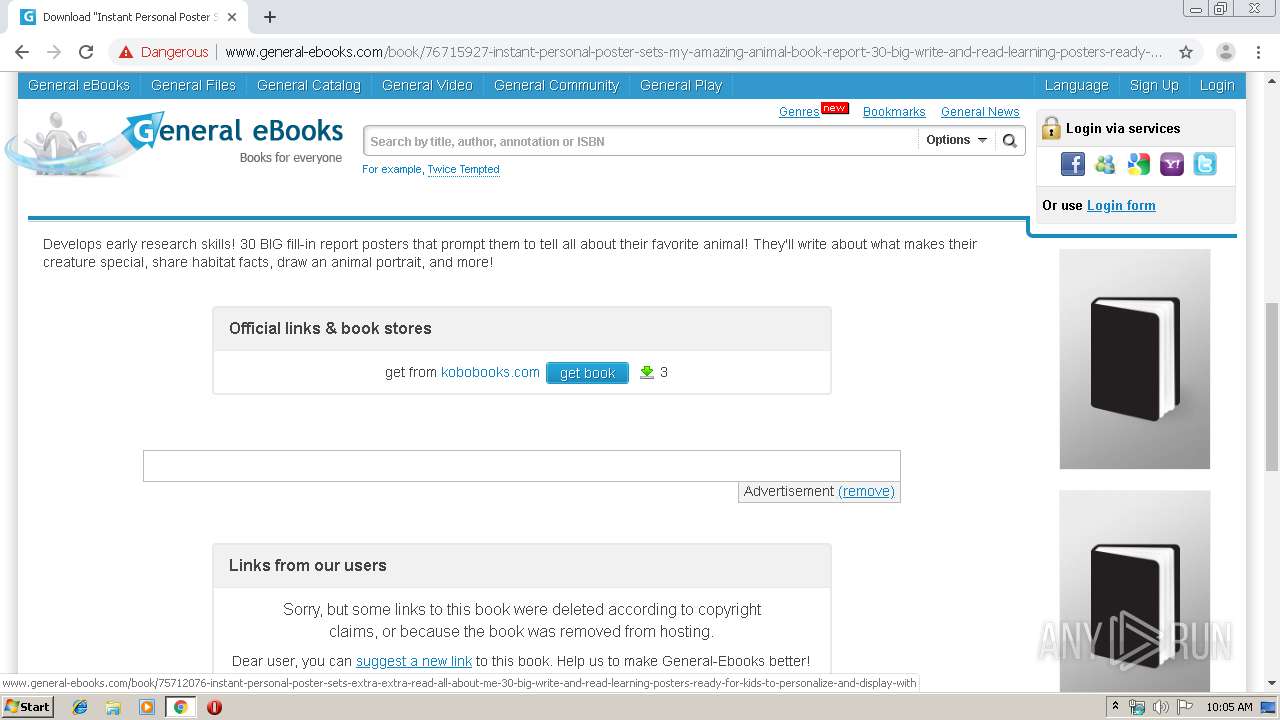Open a new browser tab
1280x720 pixels.
click(270, 17)
